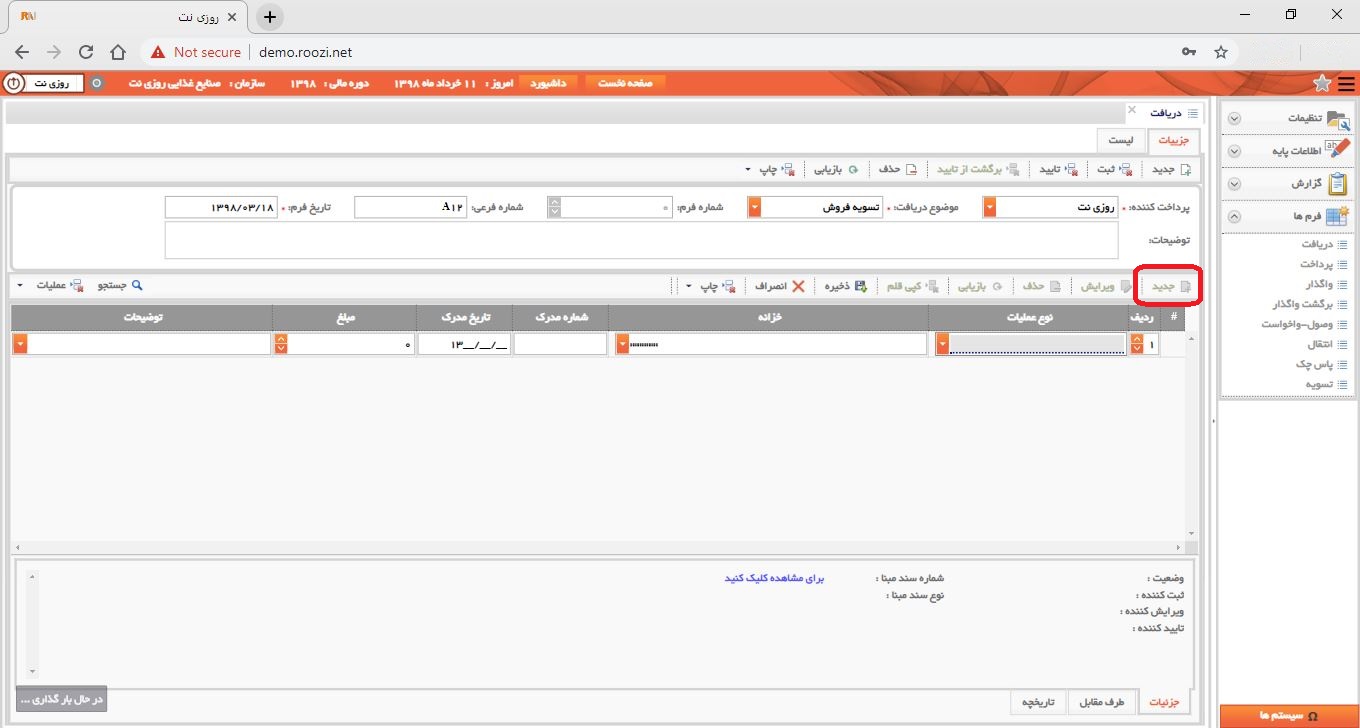Collapse the فرم ها sidebar section

1234,216
